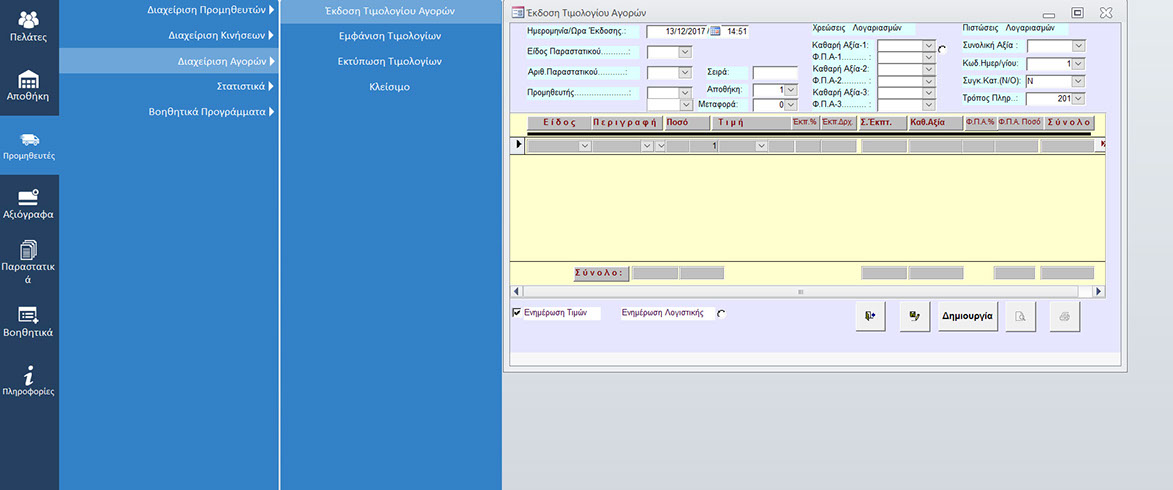This screenshot has width=1173, height=490.
Task: Open the Εμφάνιση Τιμολογίων menu item
Action: 390,37
